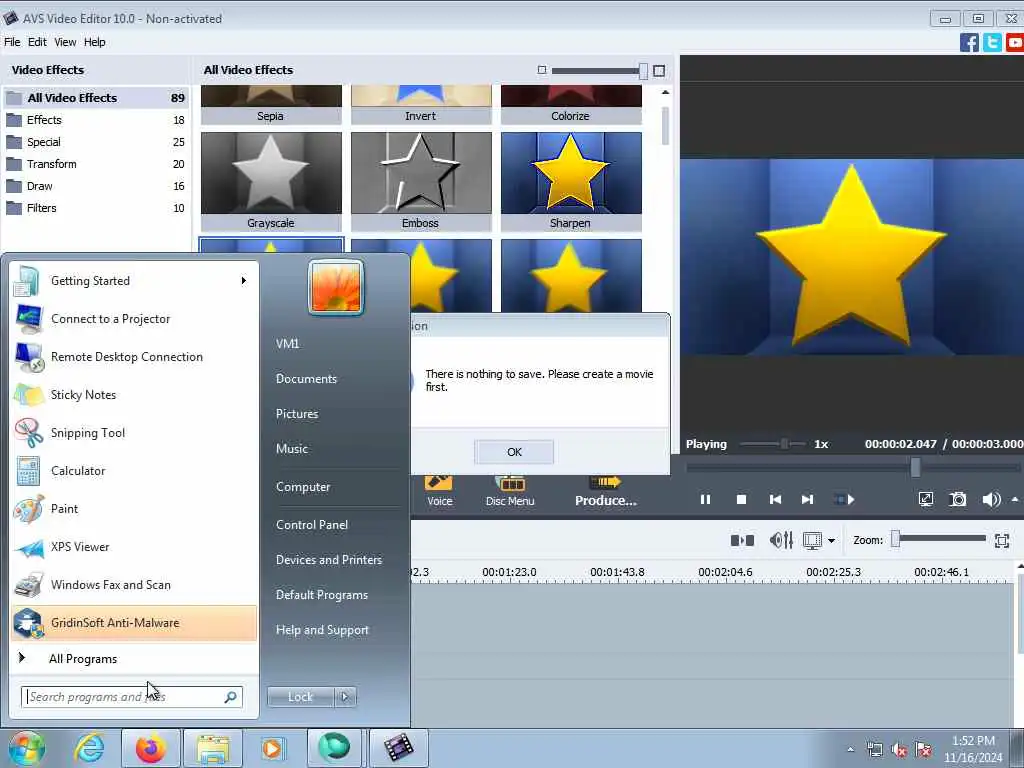Open the Documents link
This screenshot has width=1024, height=768.
(x=306, y=379)
